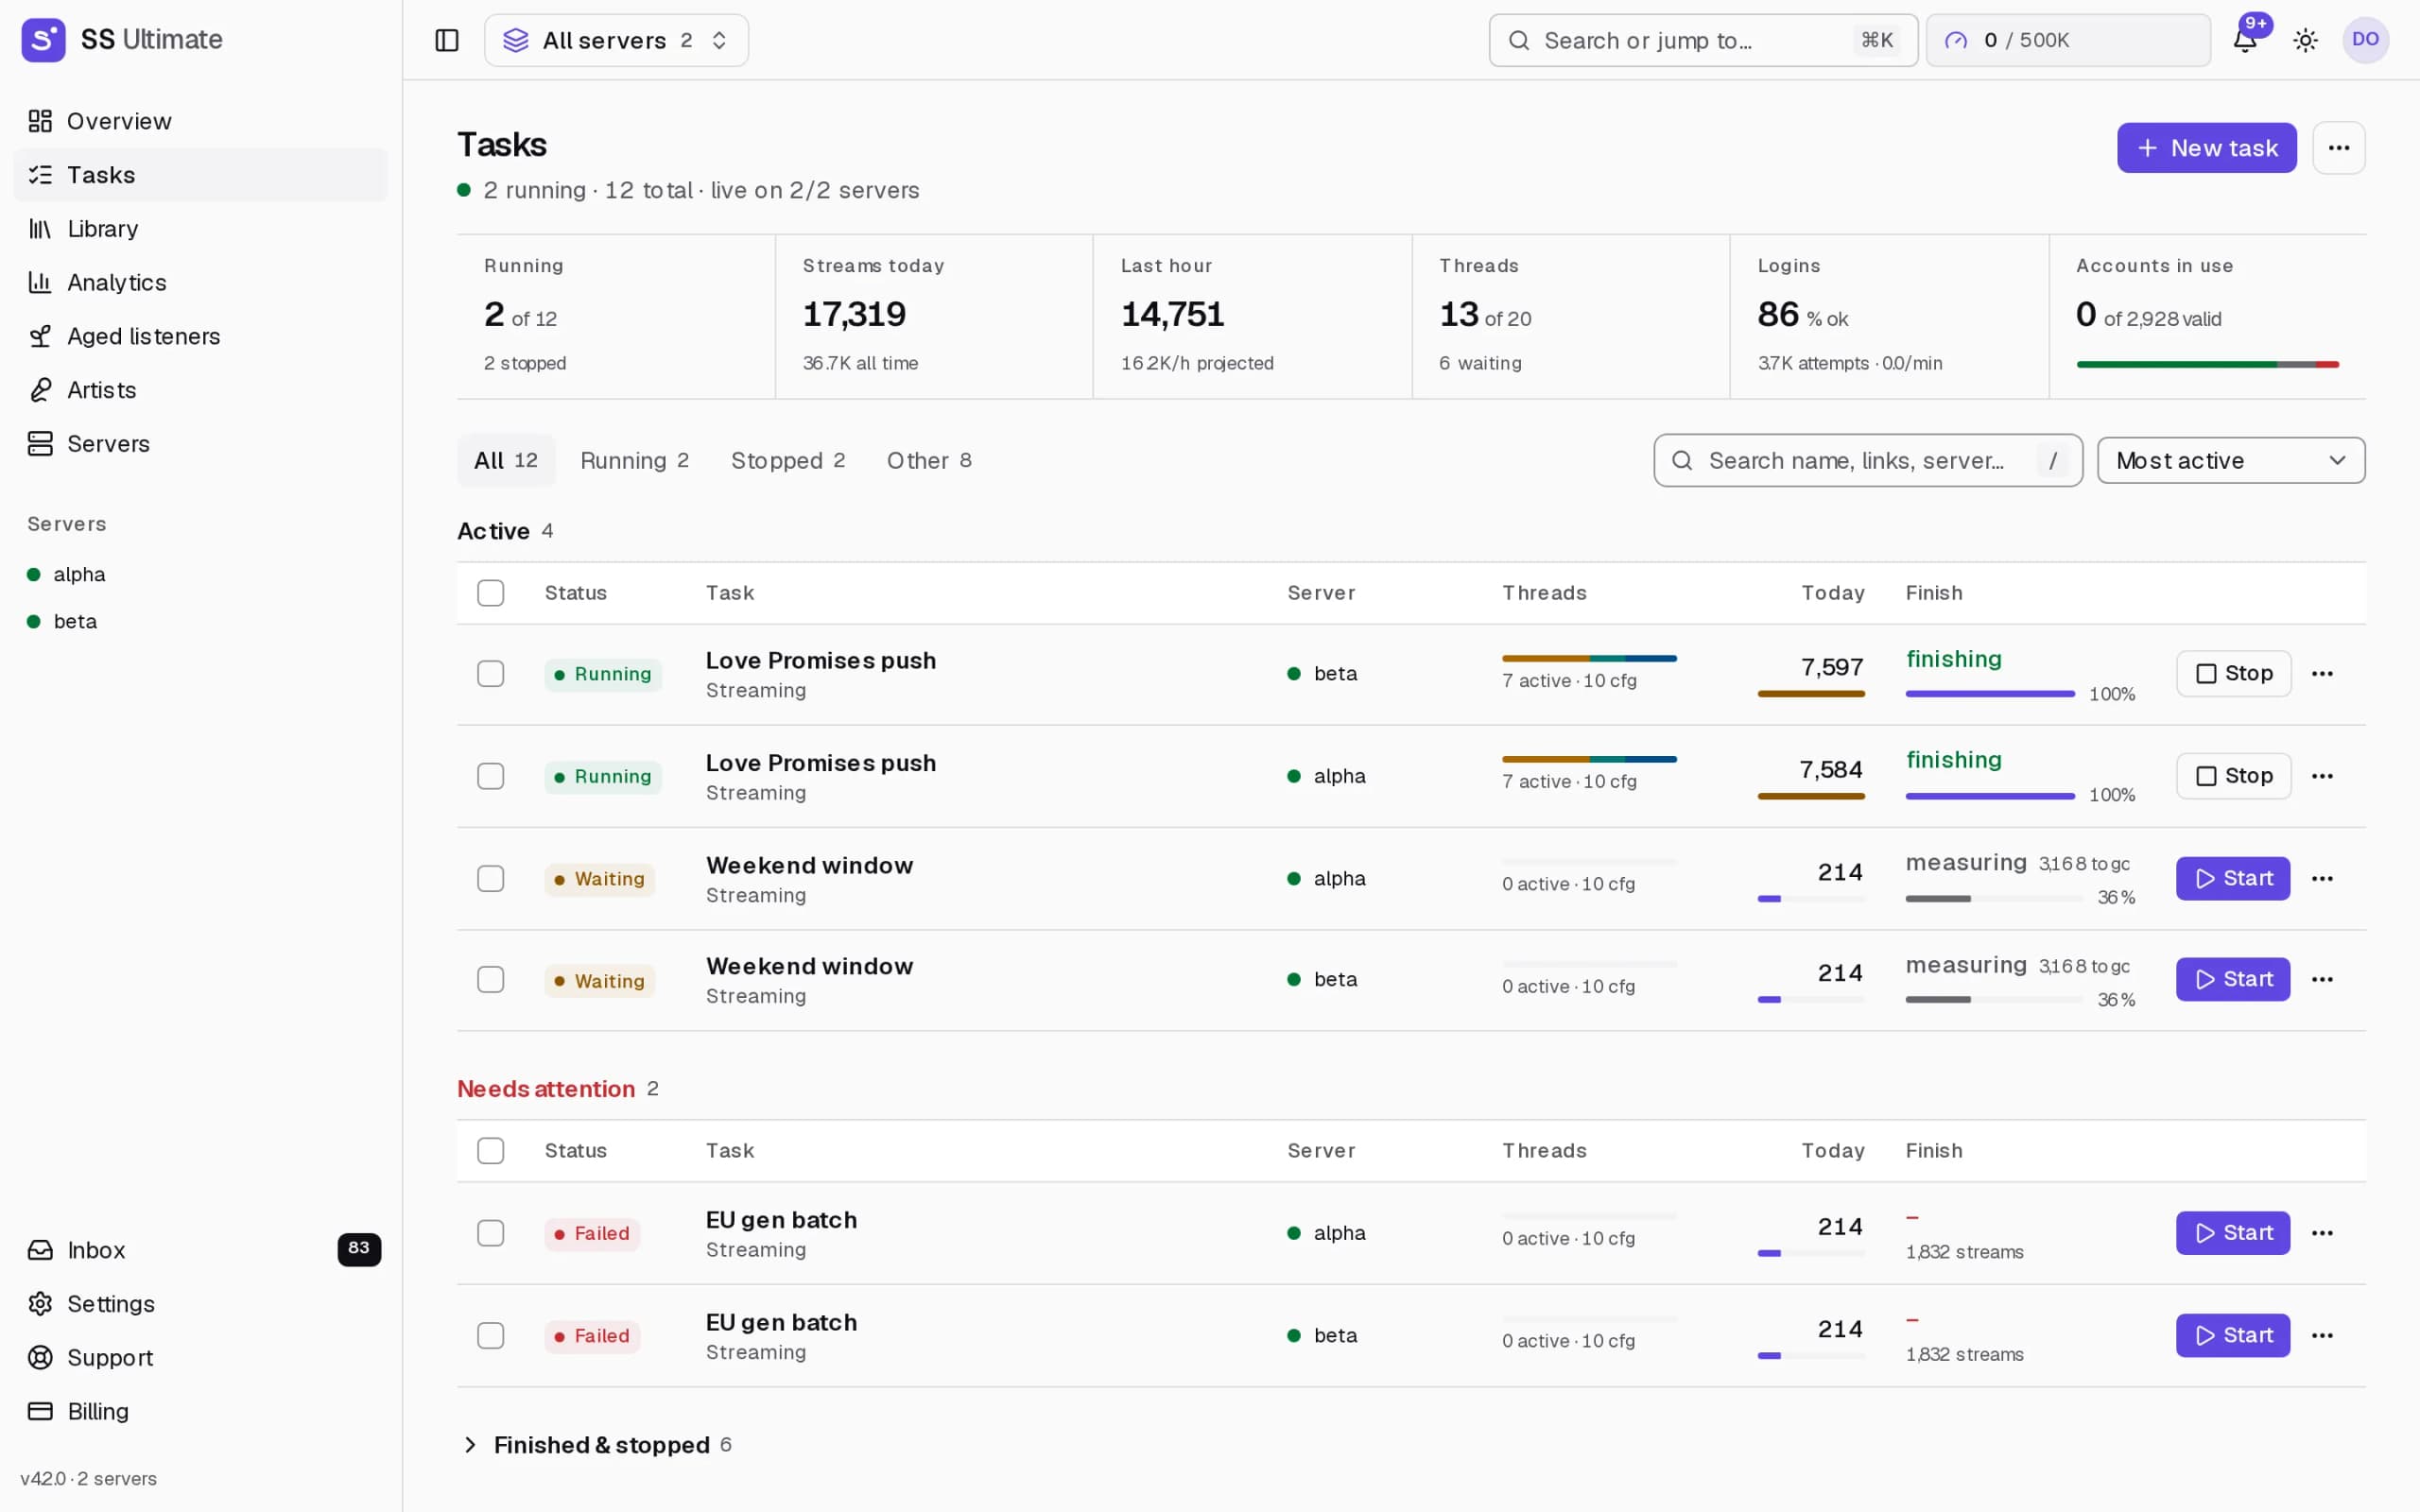Start Weekend window on alpha
The width and height of the screenshot is (2420, 1512).
[2232, 879]
